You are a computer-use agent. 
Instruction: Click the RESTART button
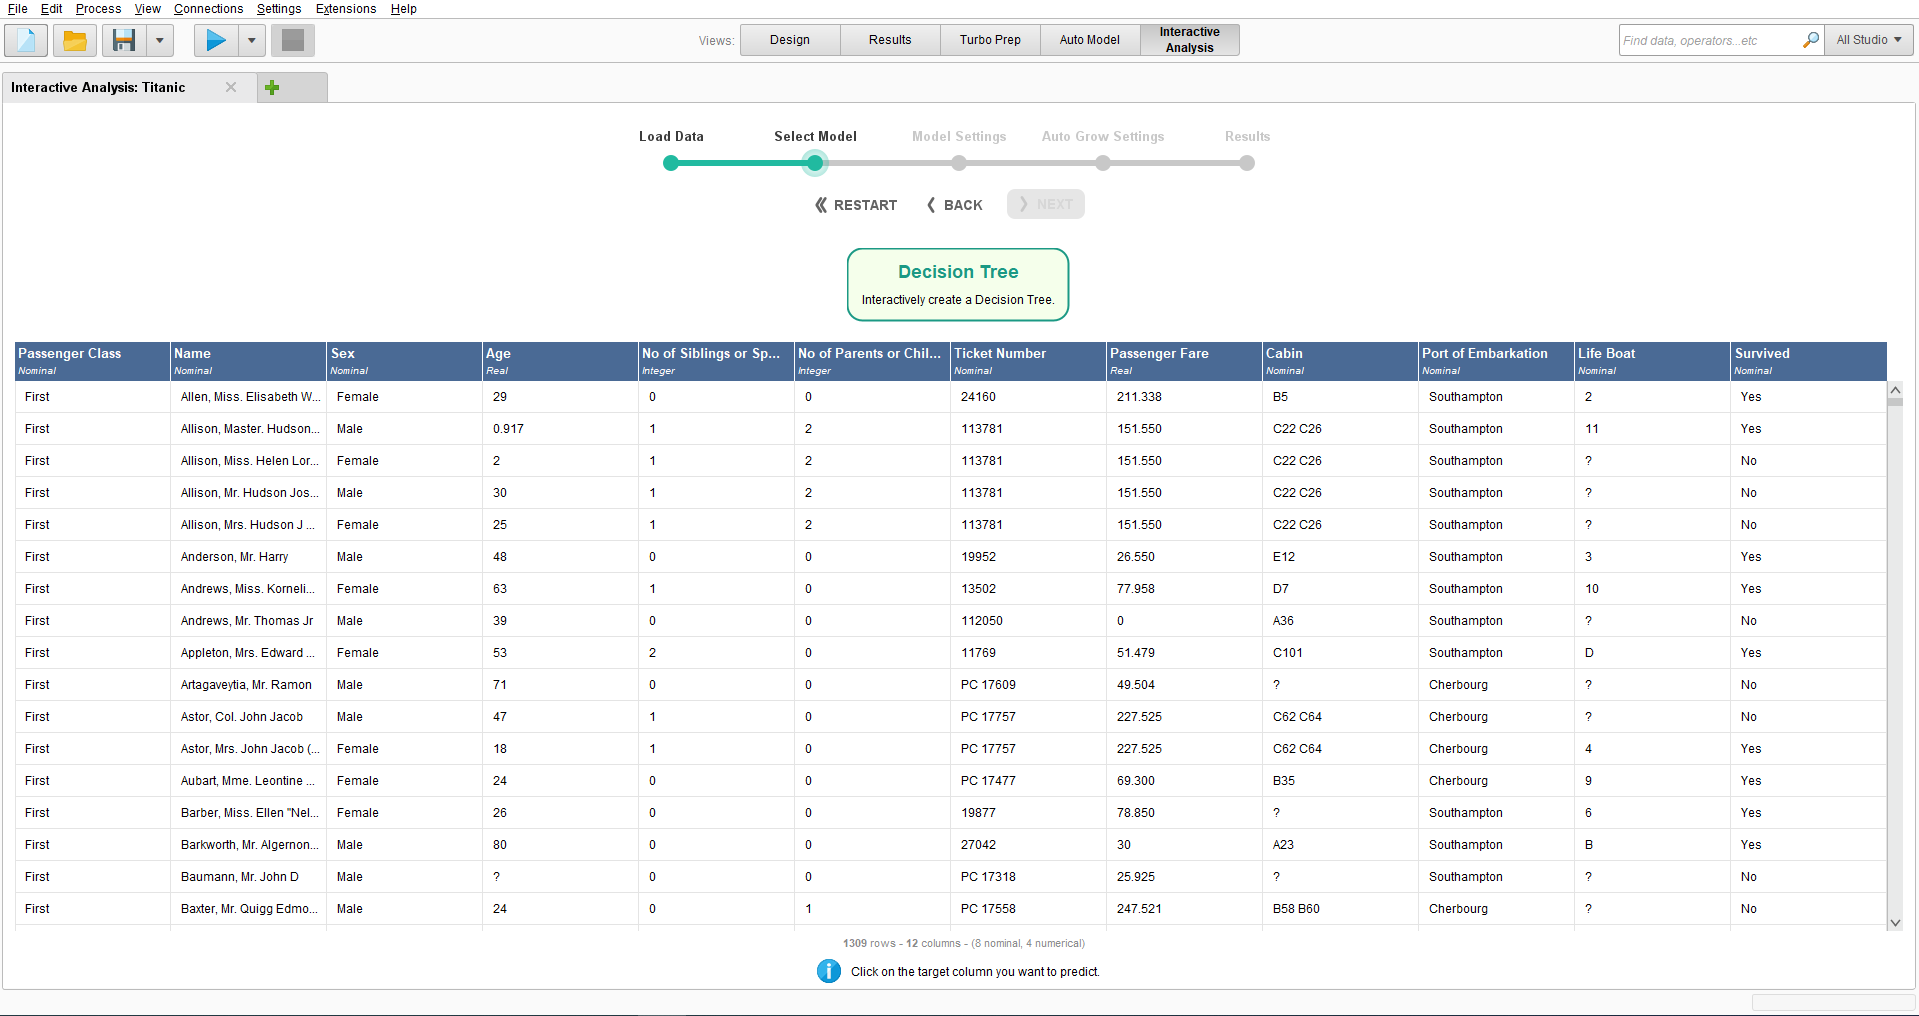tap(856, 205)
